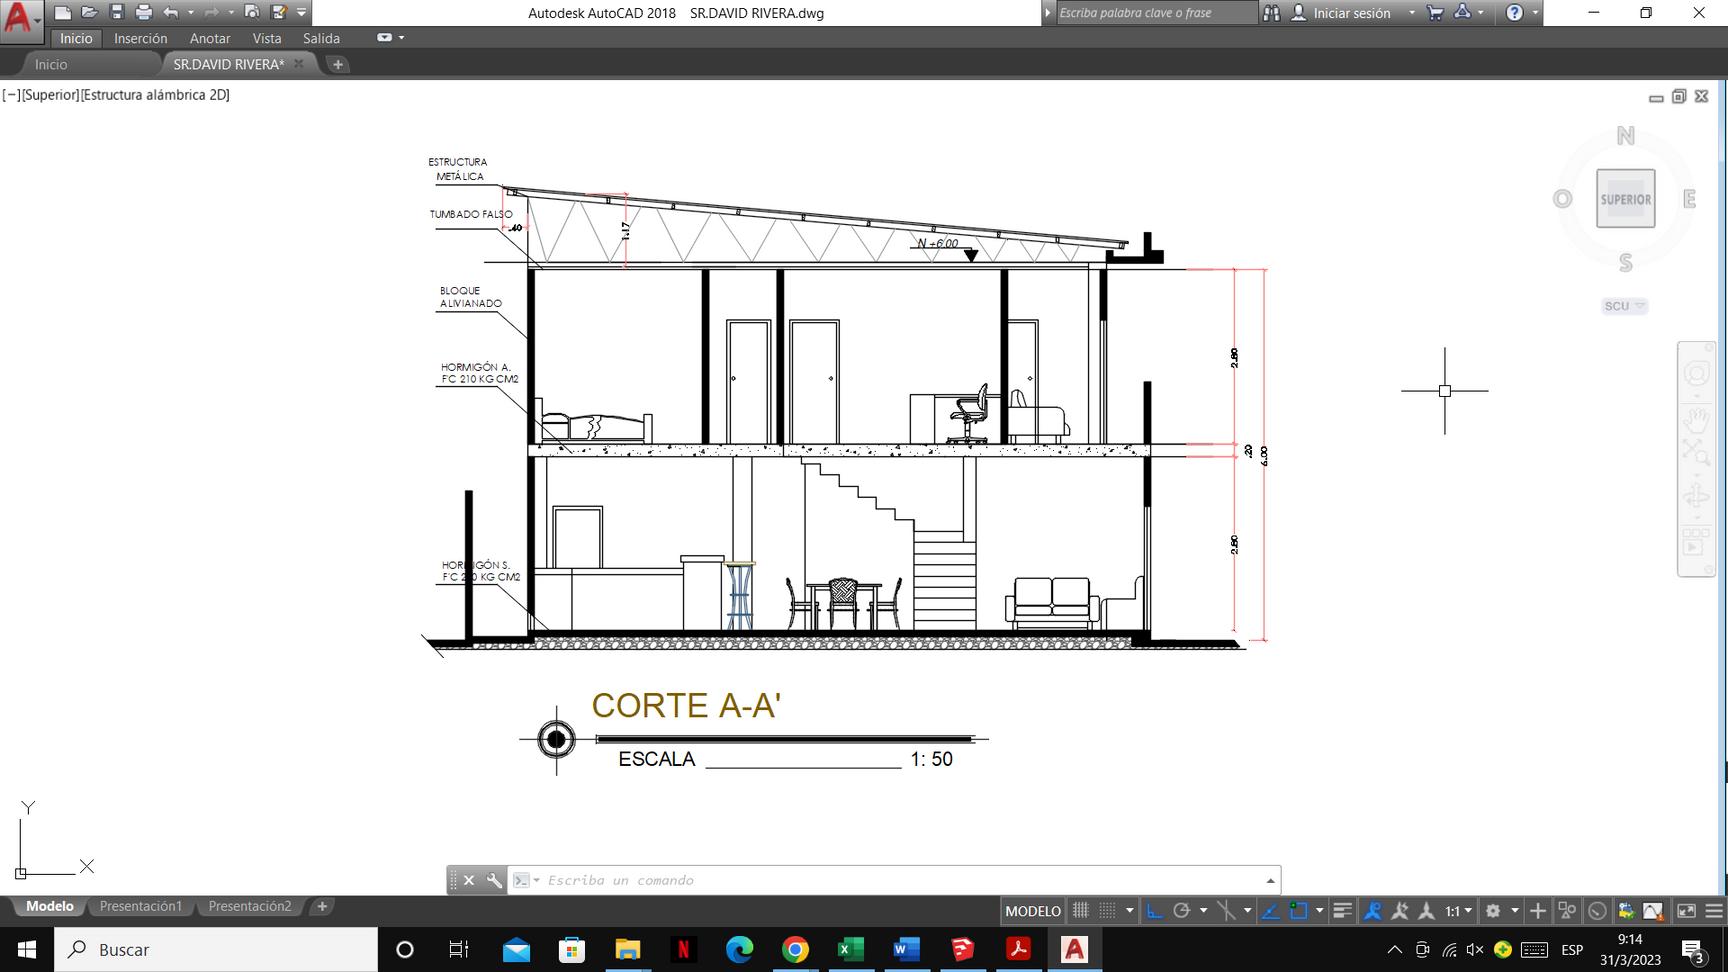The image size is (1728, 972).
Task: Switch to the Modelo layout tab
Action: 50,906
